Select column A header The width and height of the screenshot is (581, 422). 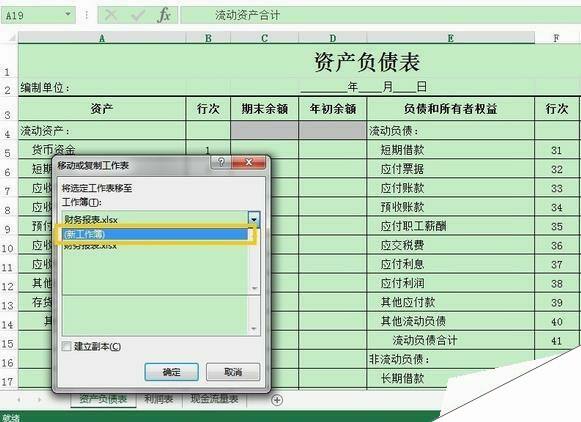[102, 38]
